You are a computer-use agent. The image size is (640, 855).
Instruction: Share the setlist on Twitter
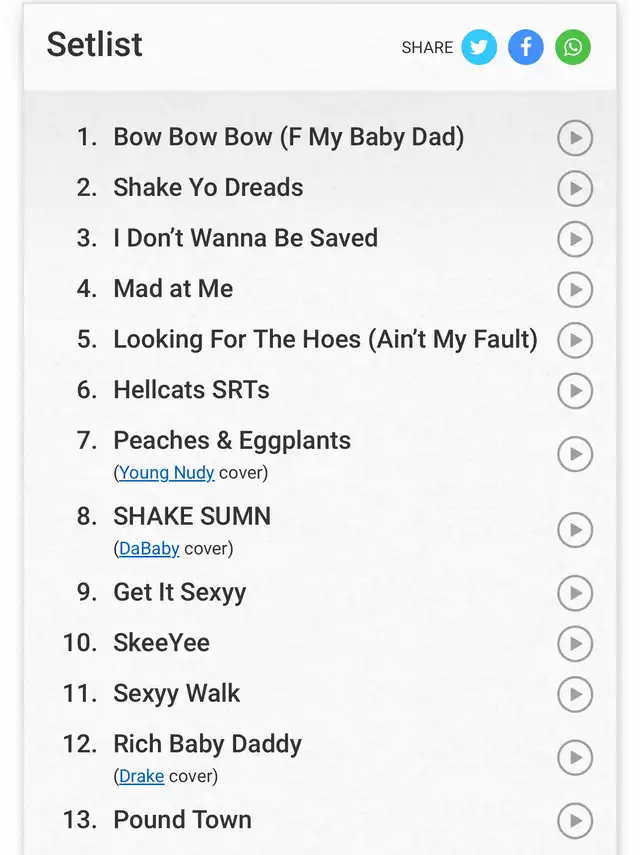479,47
